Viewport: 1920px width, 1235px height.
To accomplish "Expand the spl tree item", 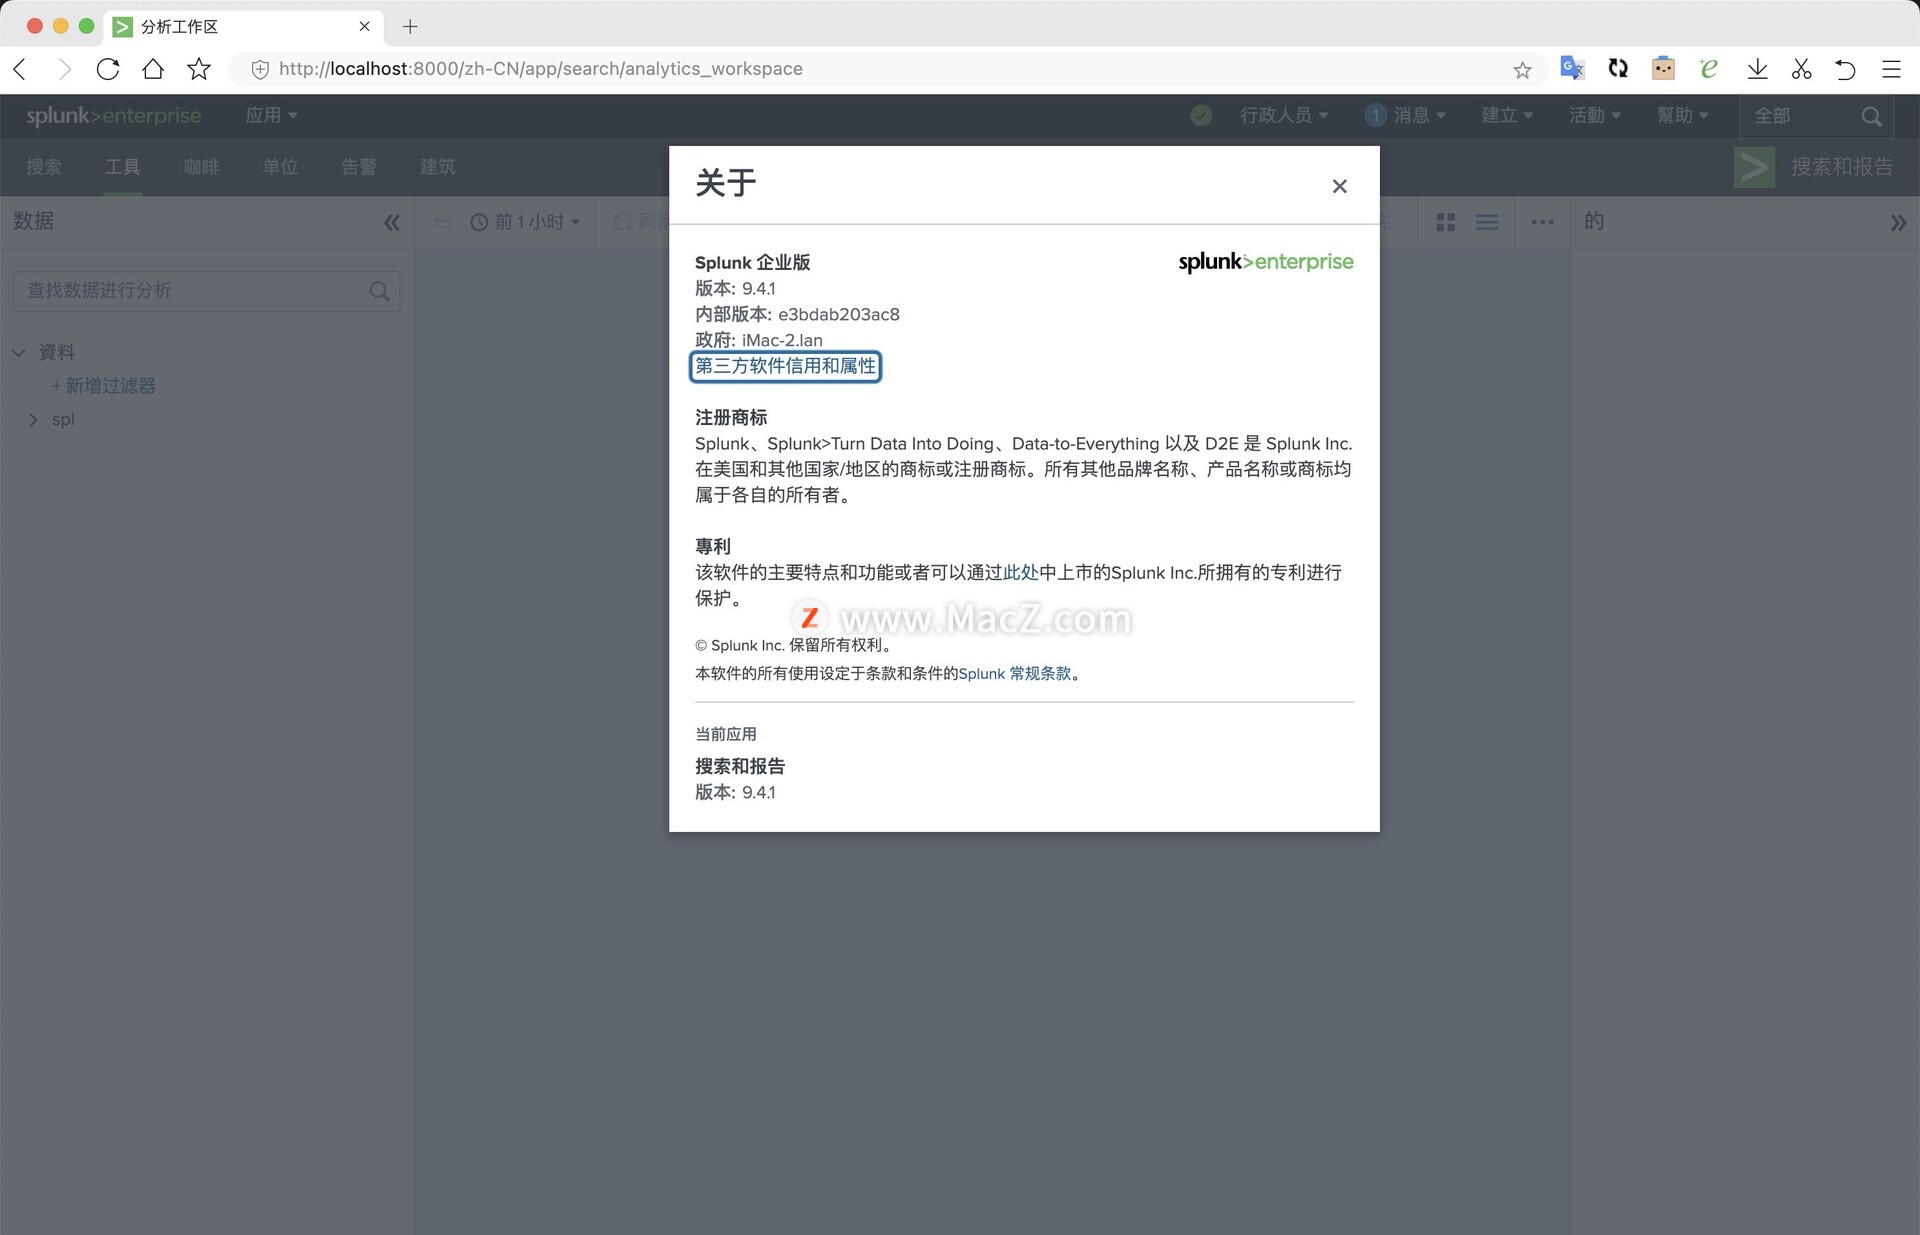I will click(x=33, y=420).
